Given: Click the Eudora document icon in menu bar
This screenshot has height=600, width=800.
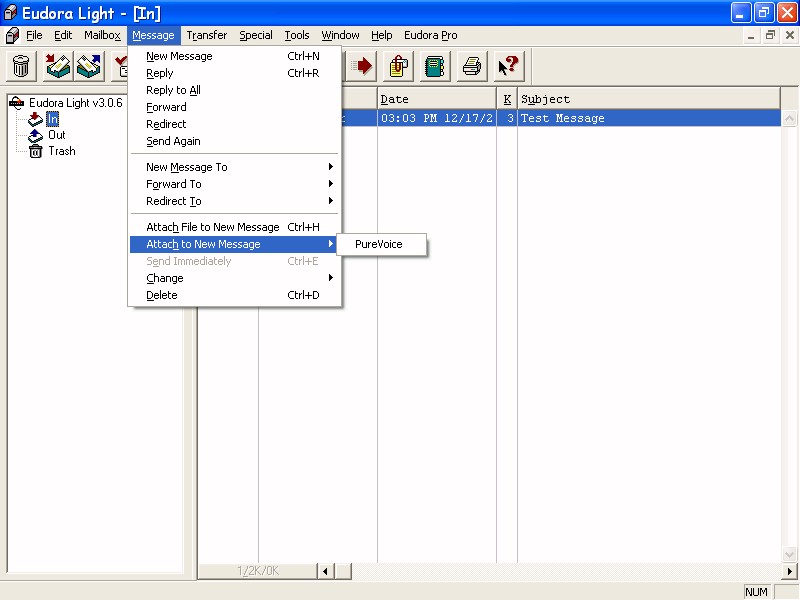Looking at the screenshot, I should click(x=12, y=35).
